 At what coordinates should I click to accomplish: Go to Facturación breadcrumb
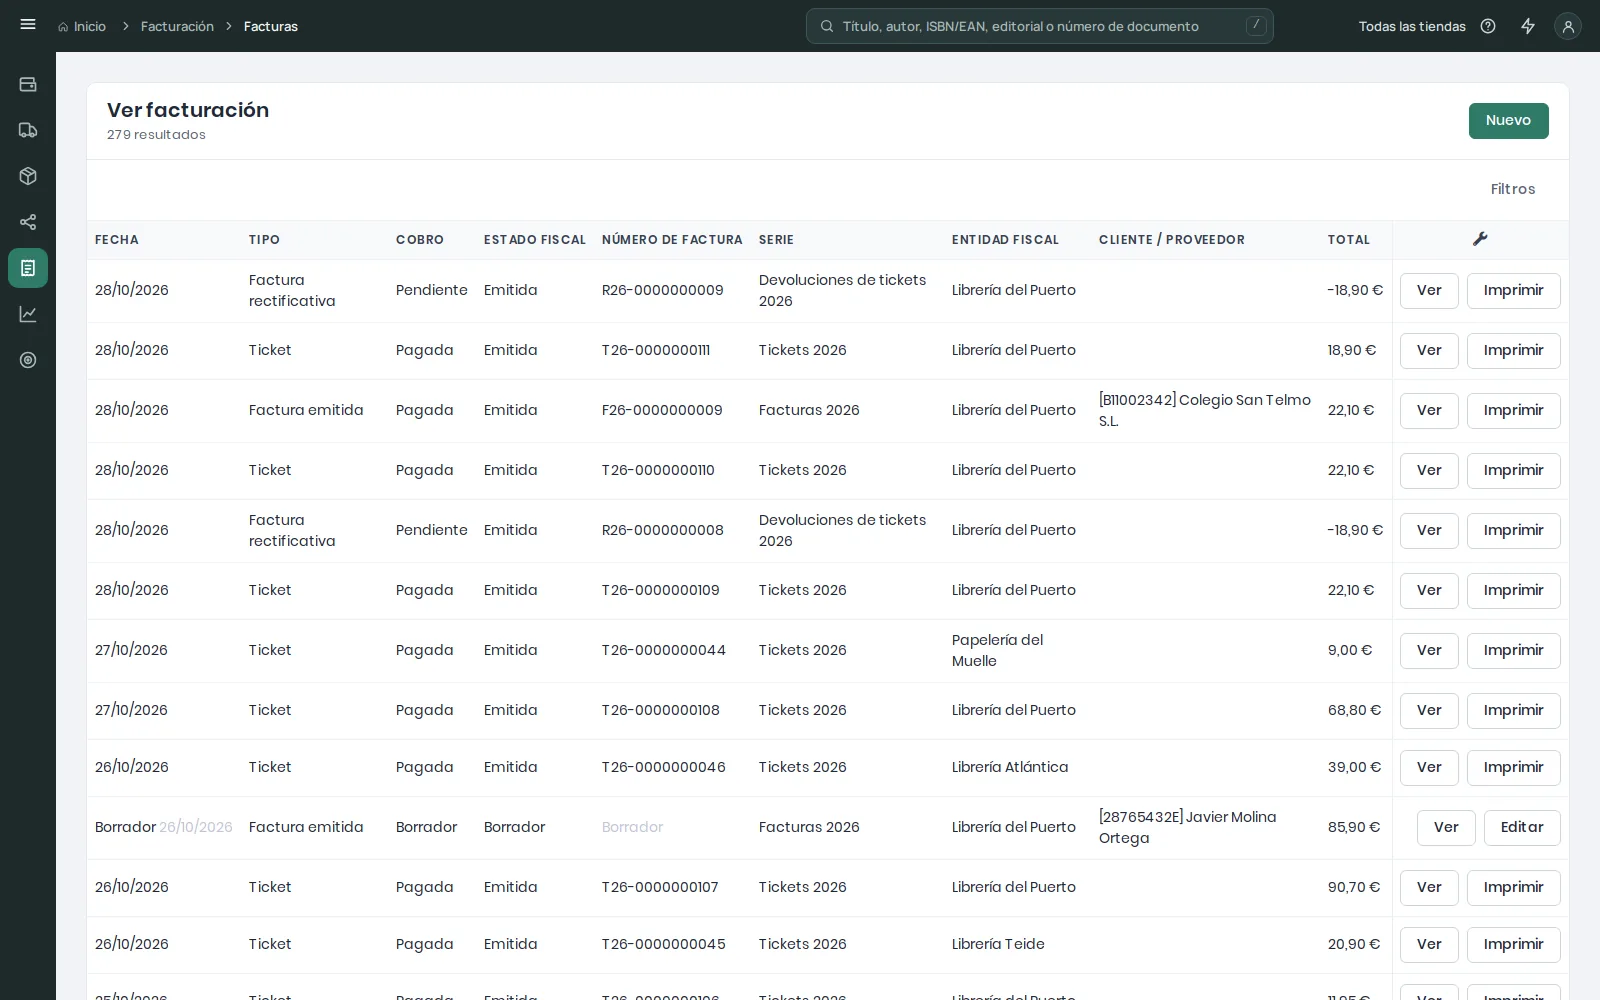click(x=177, y=26)
